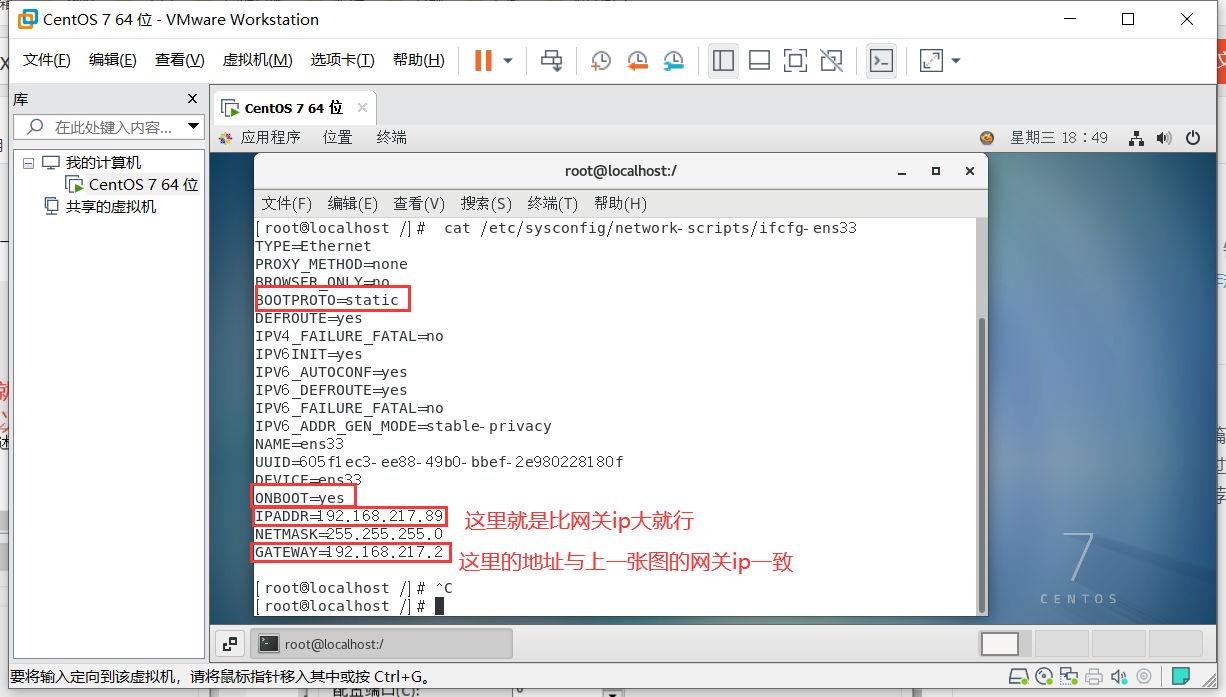Pause the virtual machine with the orange button
This screenshot has width=1226, height=697.
[483, 61]
